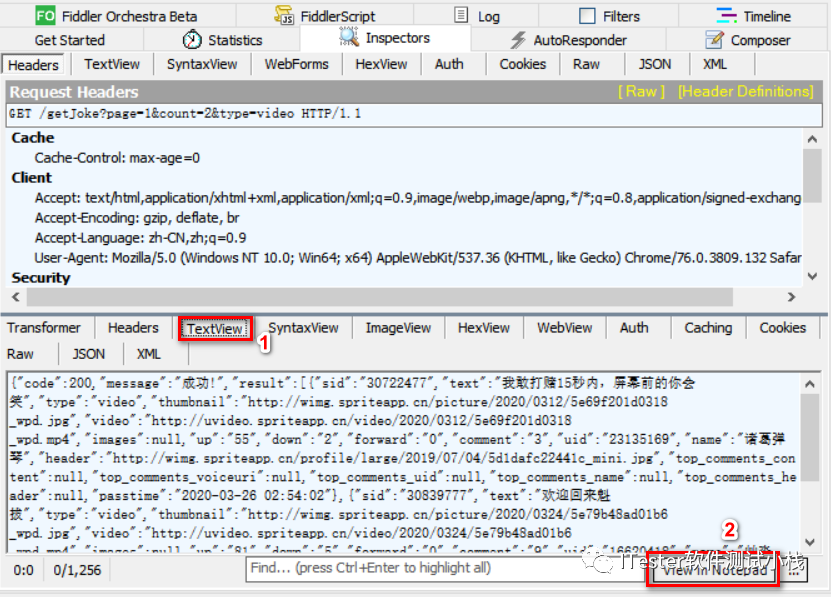Select request Headers inspector tab
831x597 pixels.
point(33,65)
